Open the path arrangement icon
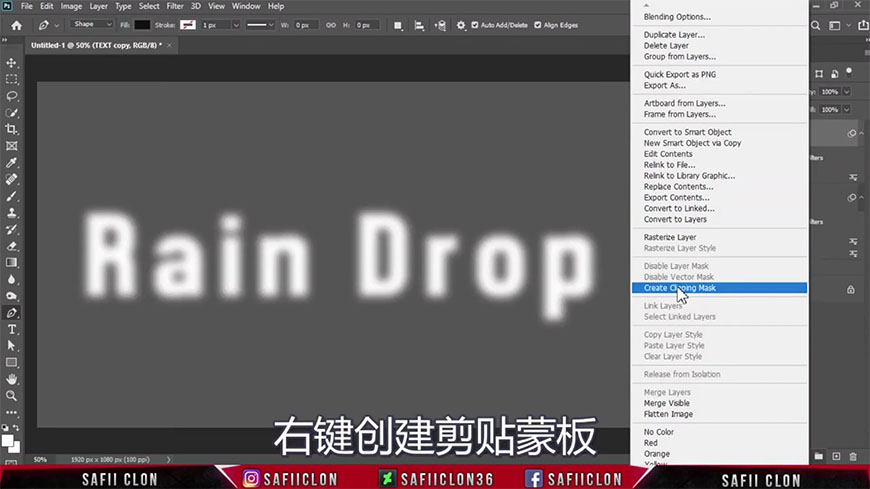Viewport: 870px width, 489px height. tap(440, 26)
